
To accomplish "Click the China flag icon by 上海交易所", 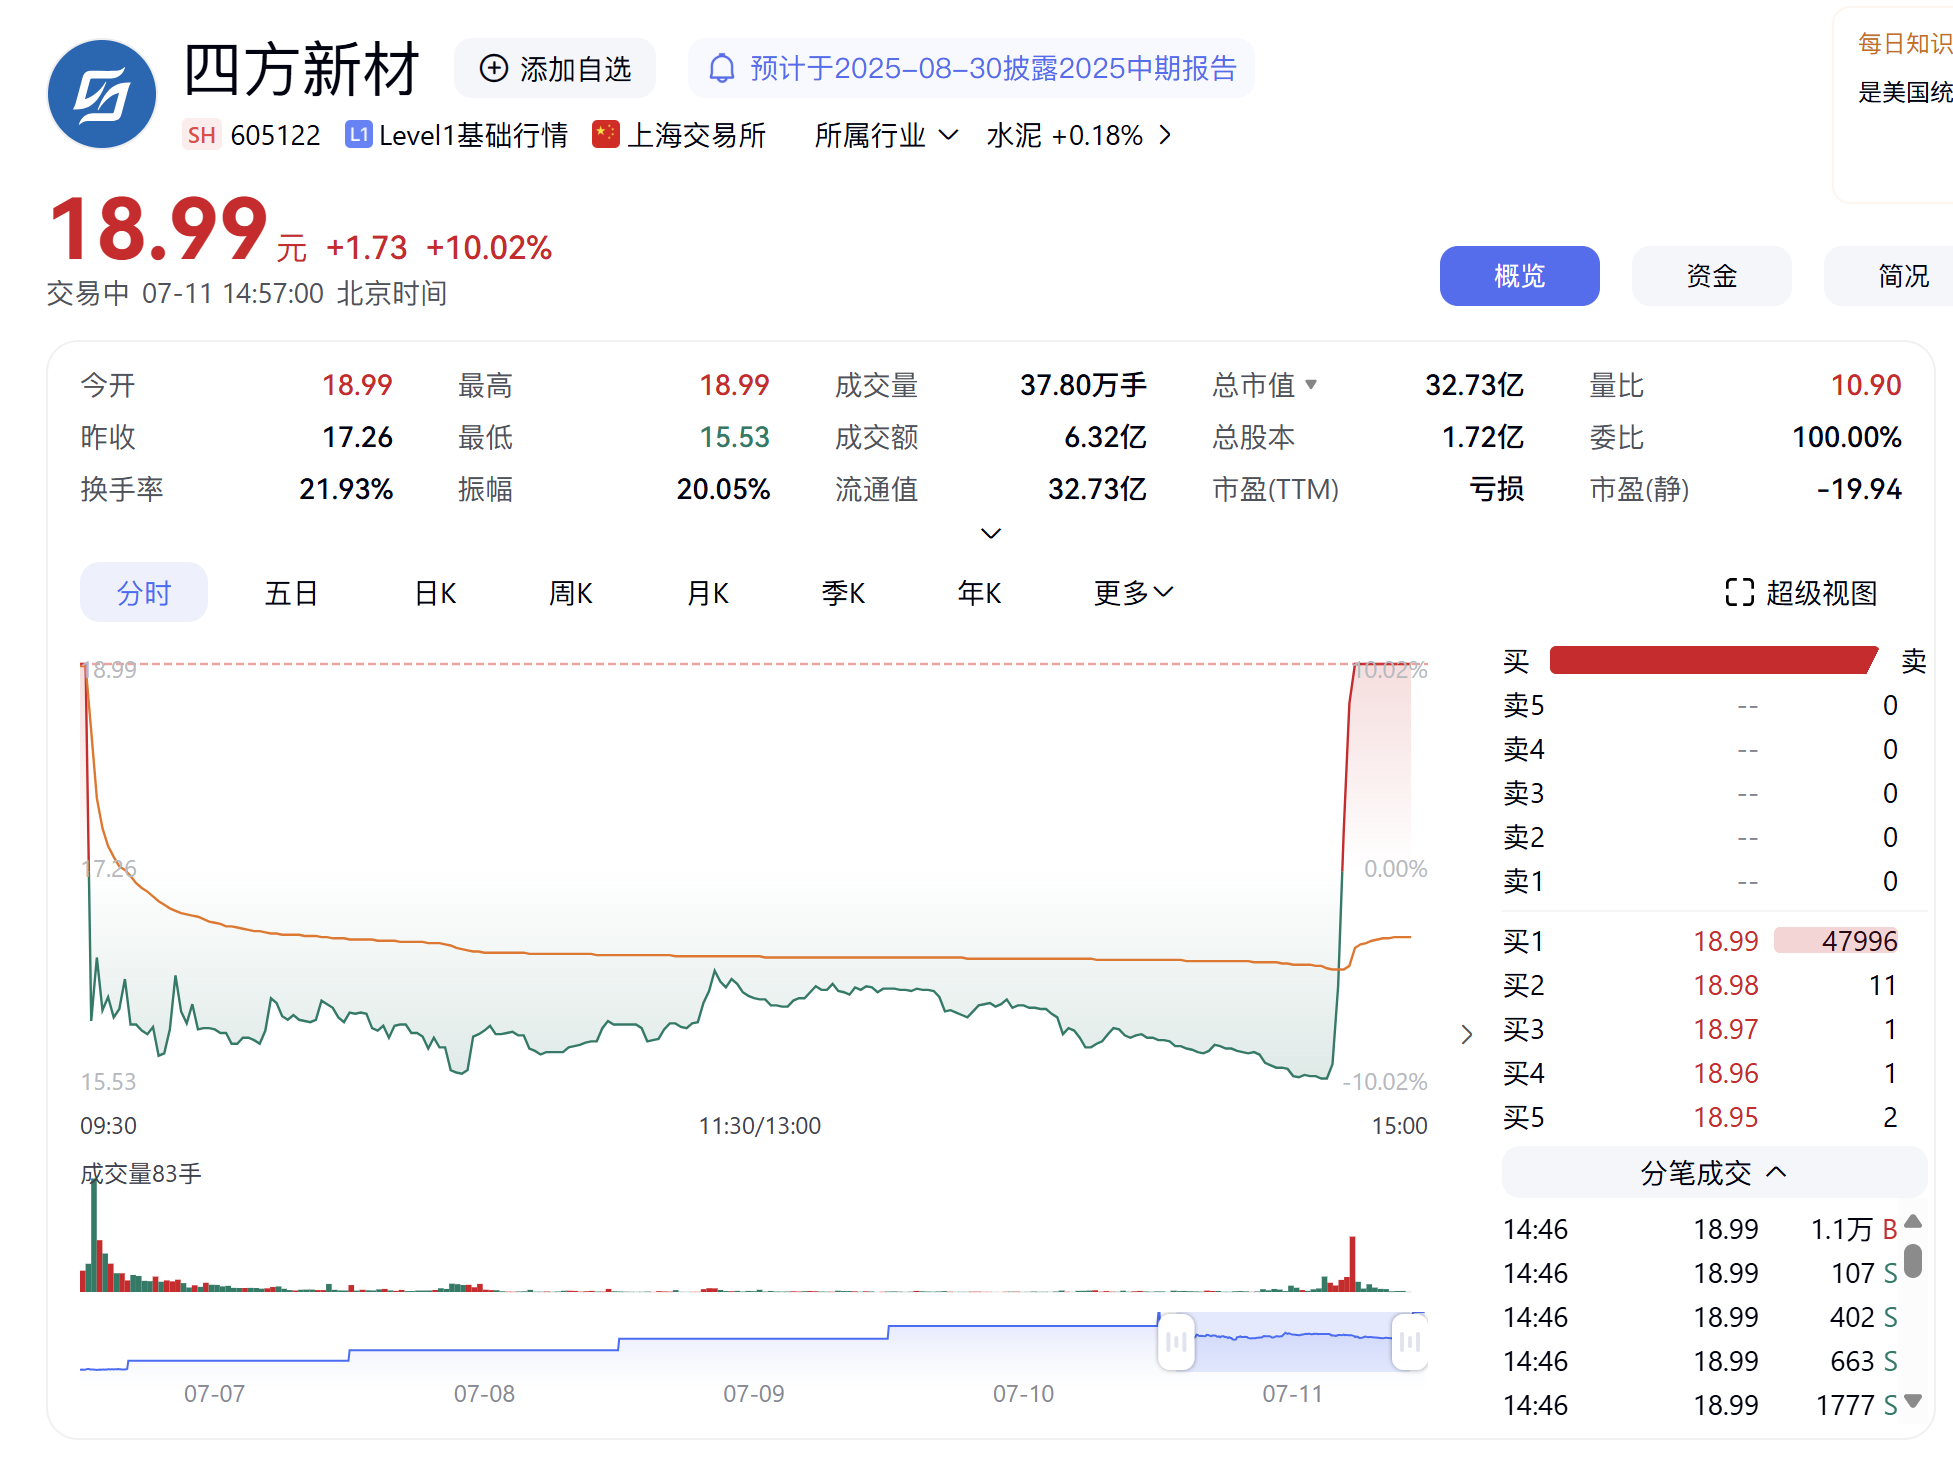I will 605,134.
